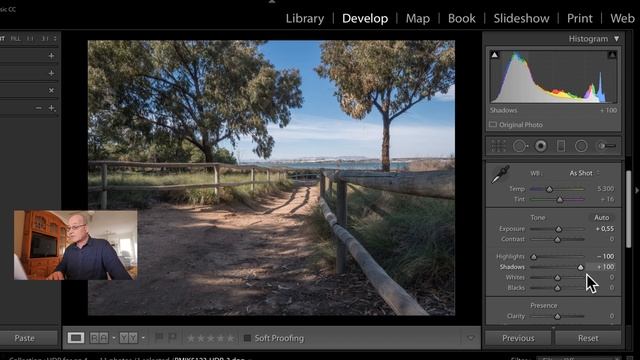Screen dimensions: 640x360
Task: Click the right panel vertical scrollbar
Action: pos(629,209)
